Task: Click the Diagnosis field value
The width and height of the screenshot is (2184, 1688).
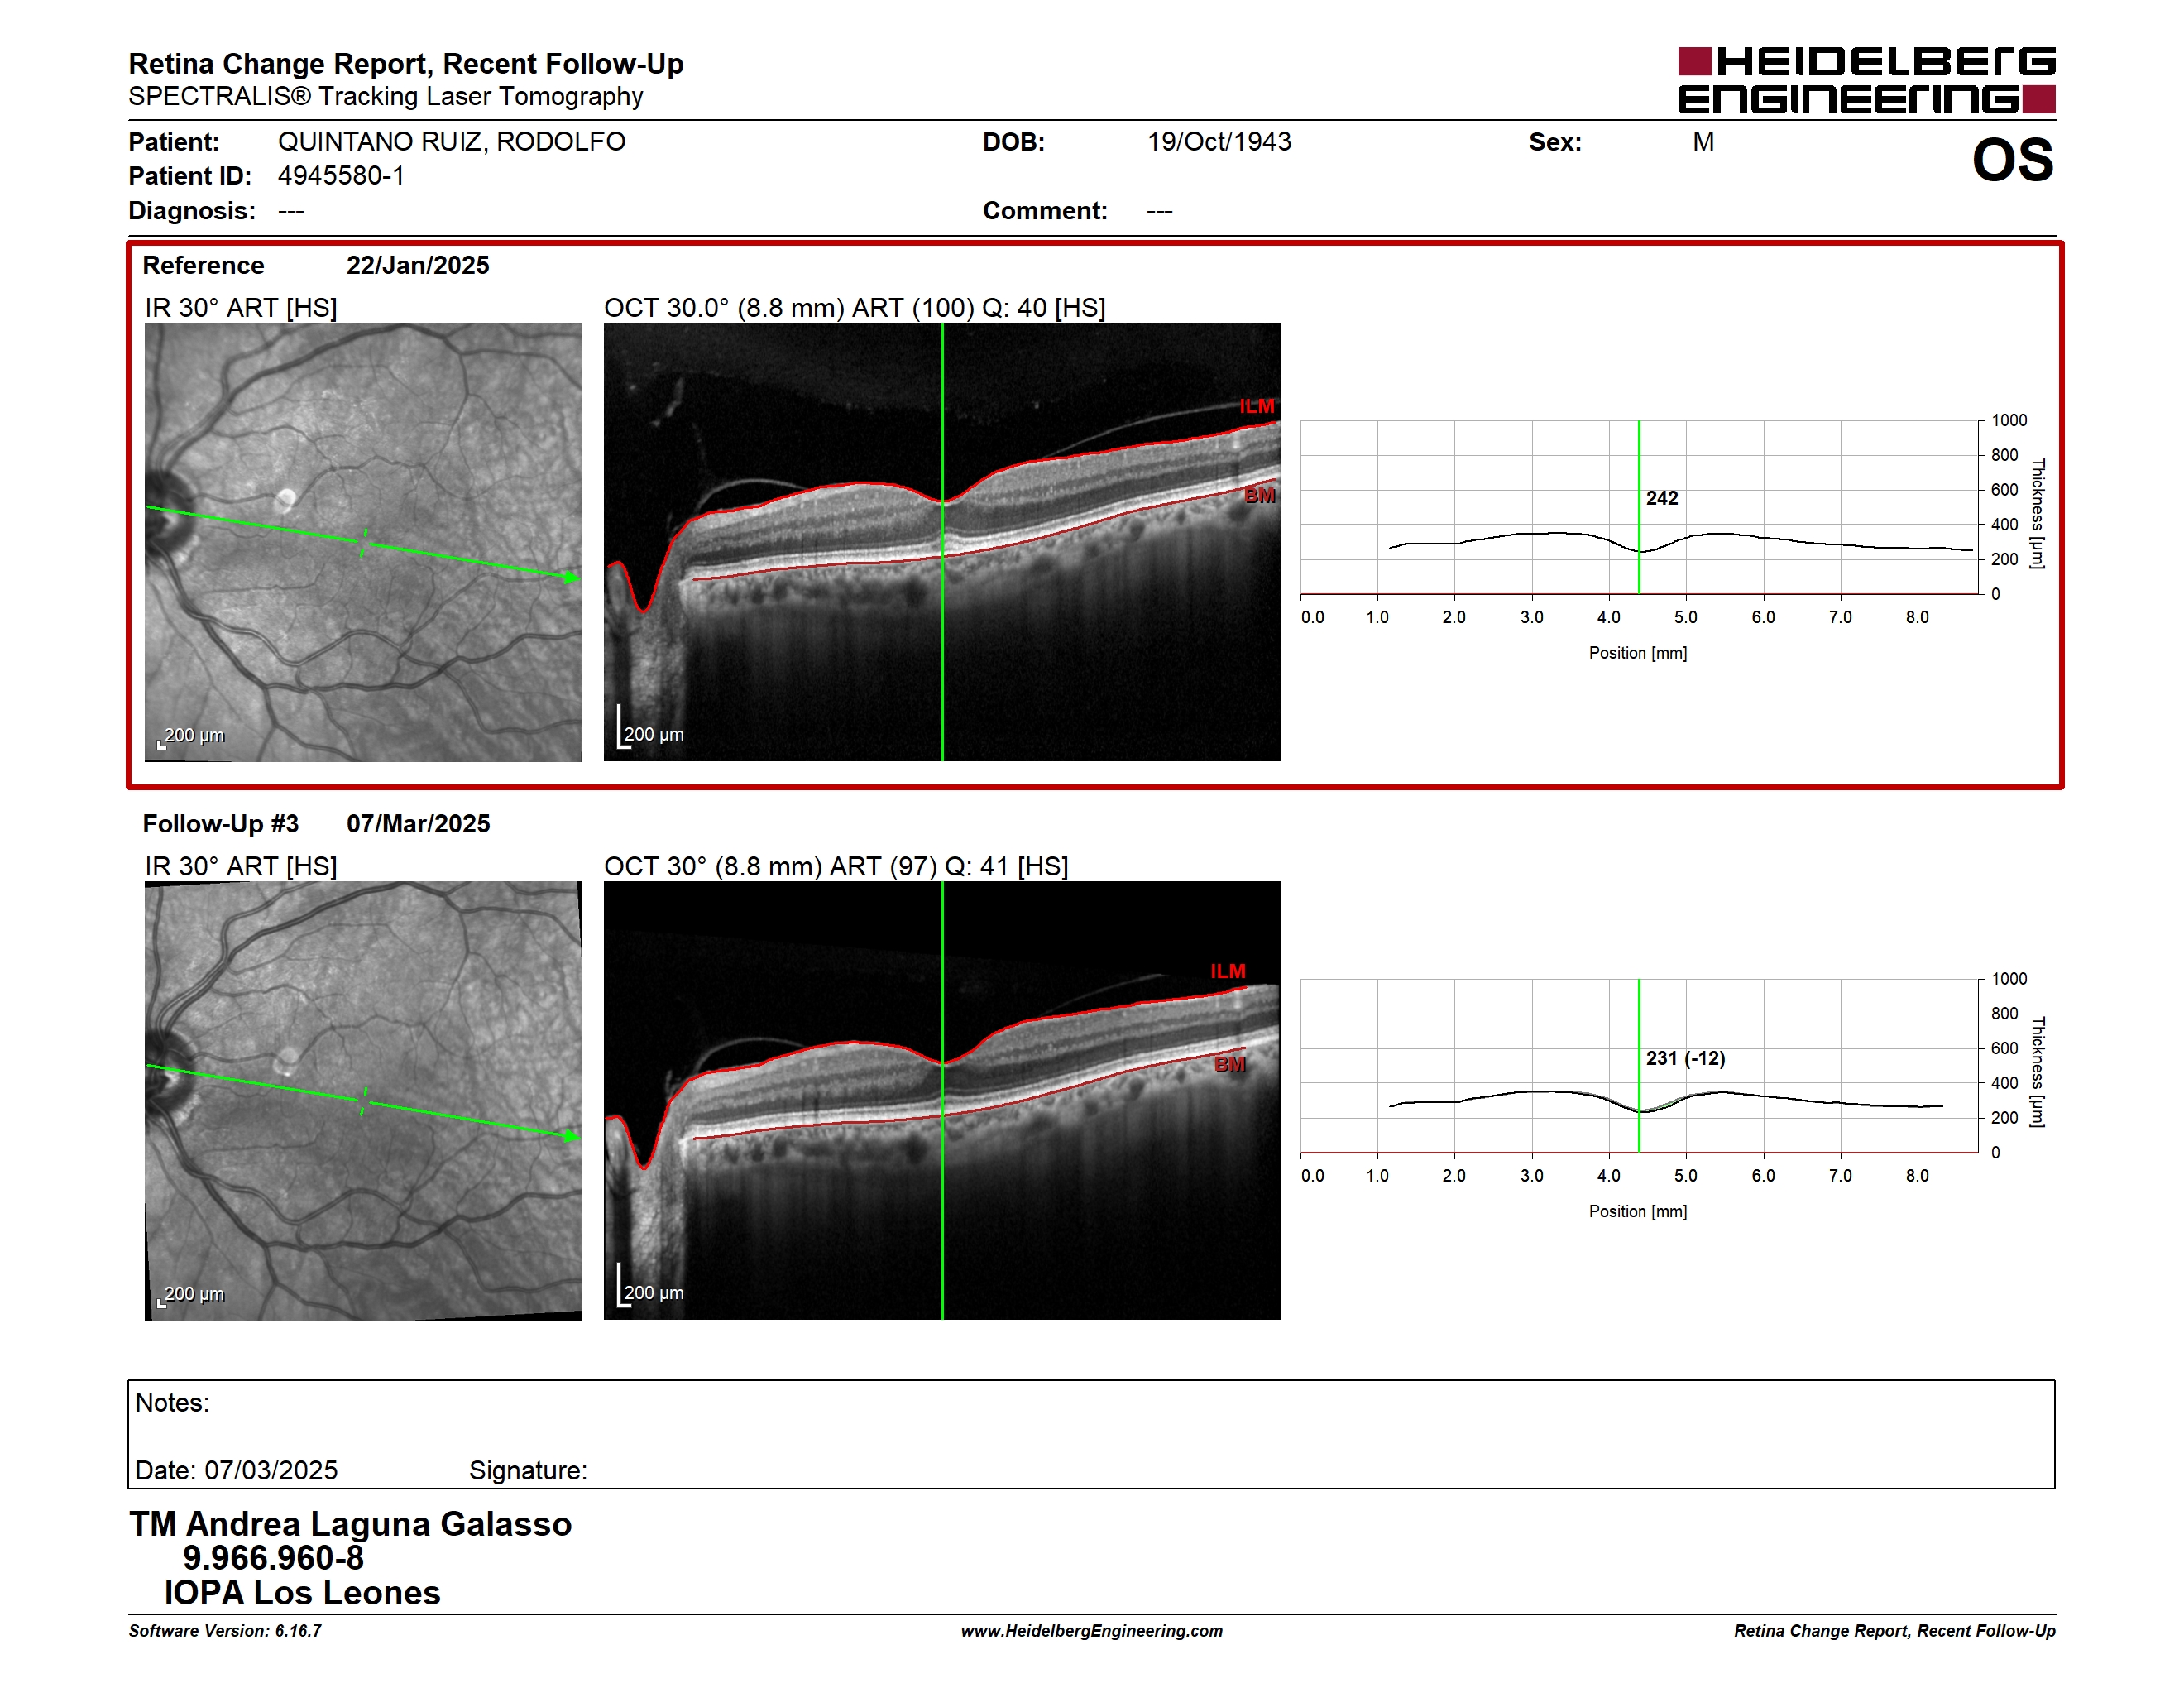Action: pyautogui.click(x=291, y=211)
